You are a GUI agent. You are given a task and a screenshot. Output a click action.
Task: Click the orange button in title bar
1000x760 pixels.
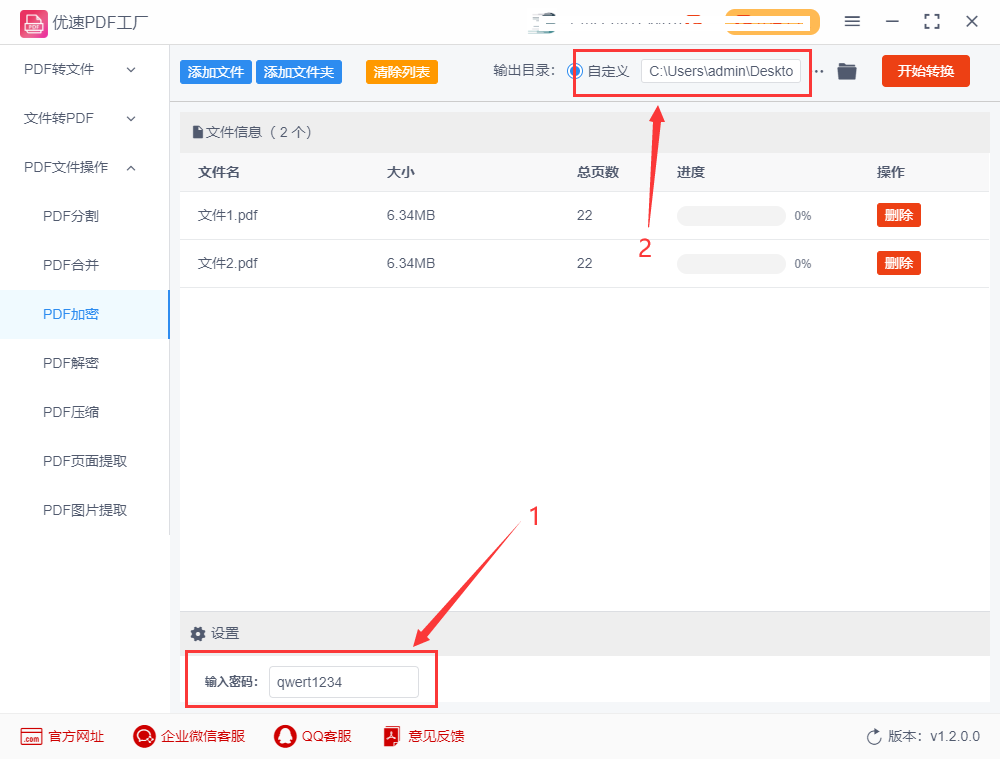[x=772, y=22]
